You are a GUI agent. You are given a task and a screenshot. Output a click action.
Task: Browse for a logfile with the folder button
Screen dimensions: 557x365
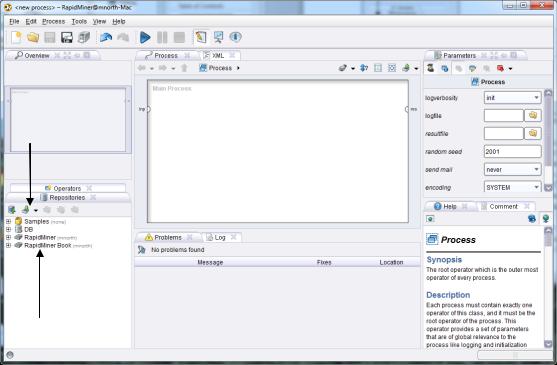click(x=532, y=115)
